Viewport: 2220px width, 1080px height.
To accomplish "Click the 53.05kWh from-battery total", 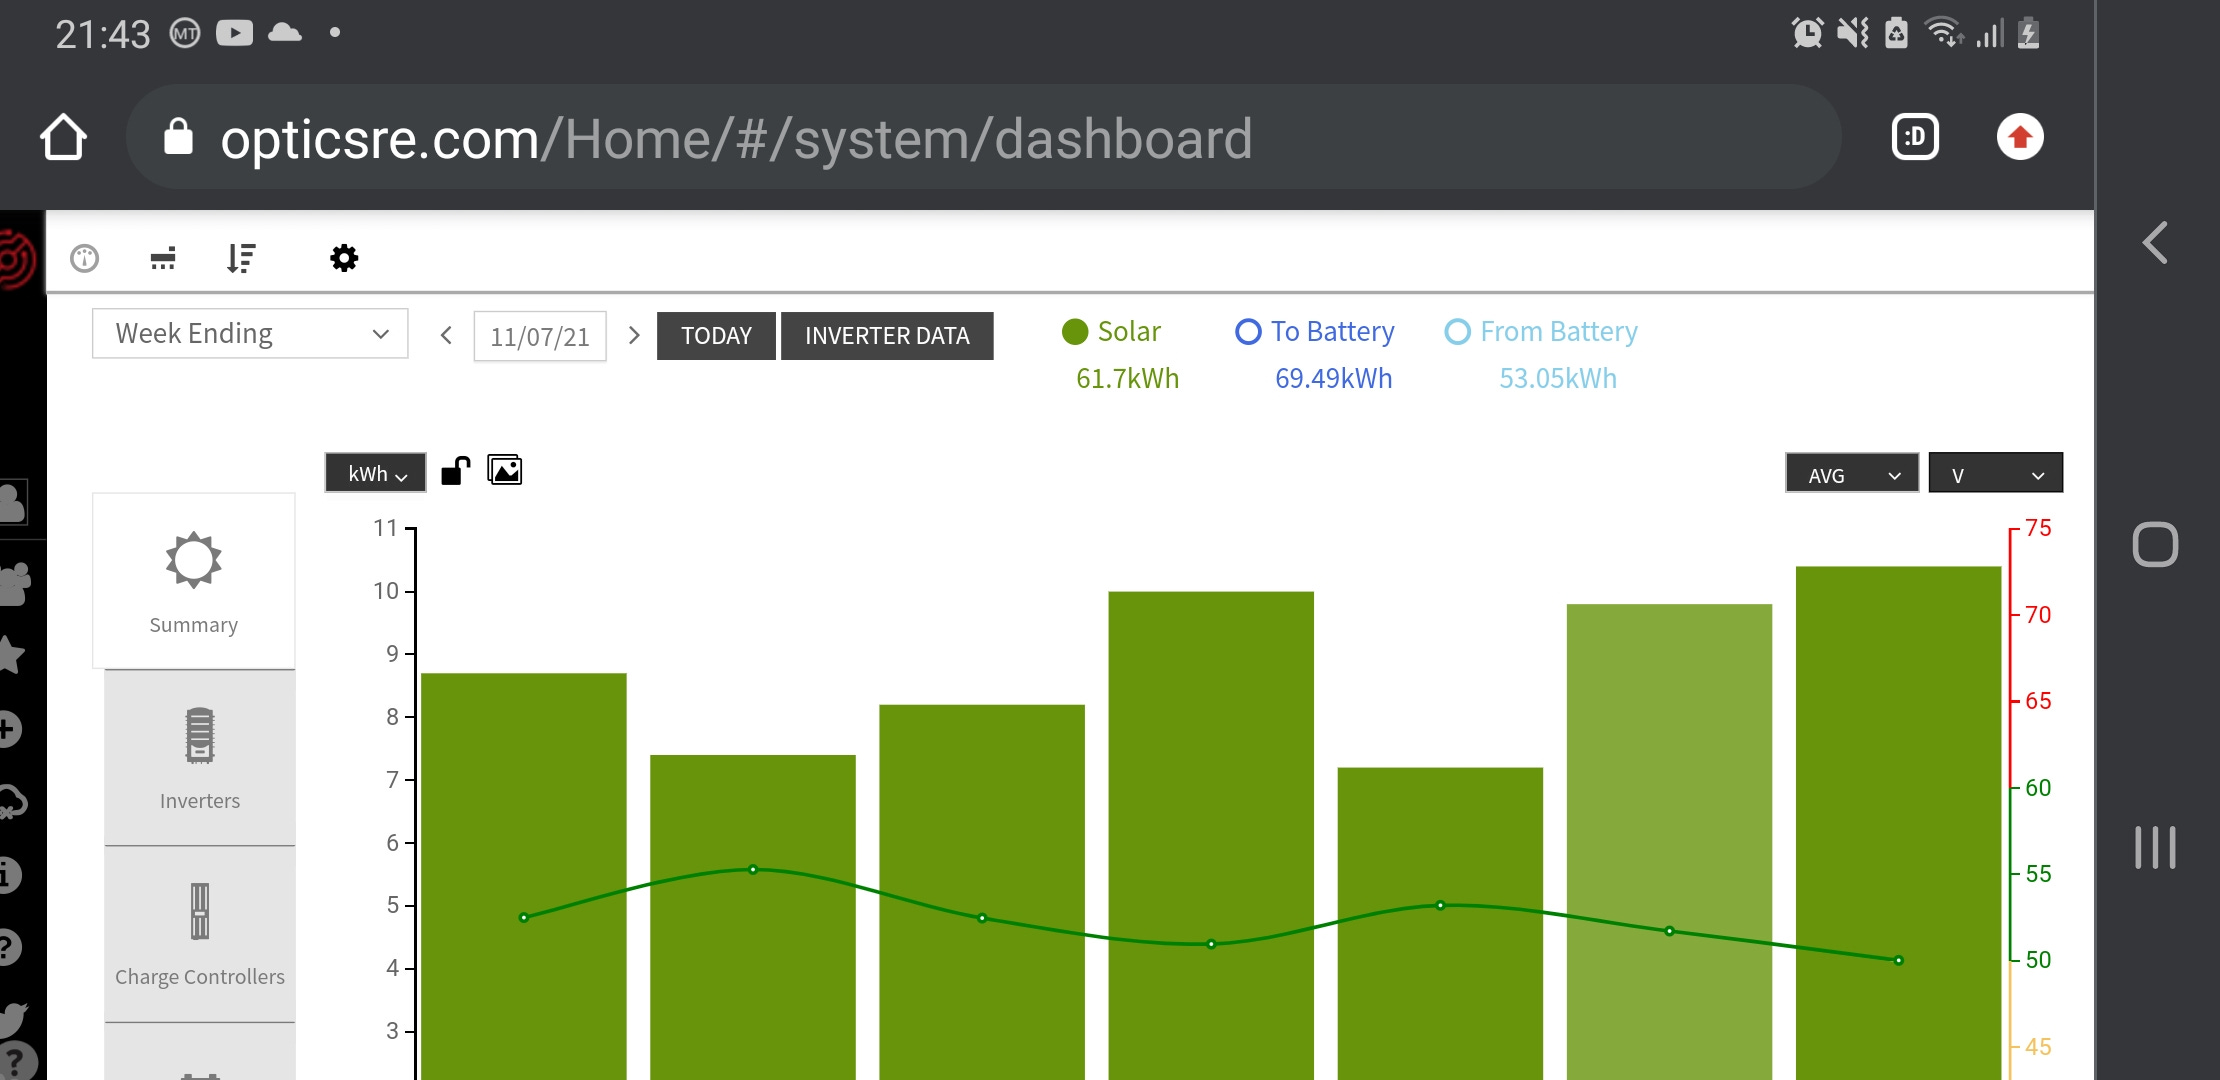I will [1557, 378].
